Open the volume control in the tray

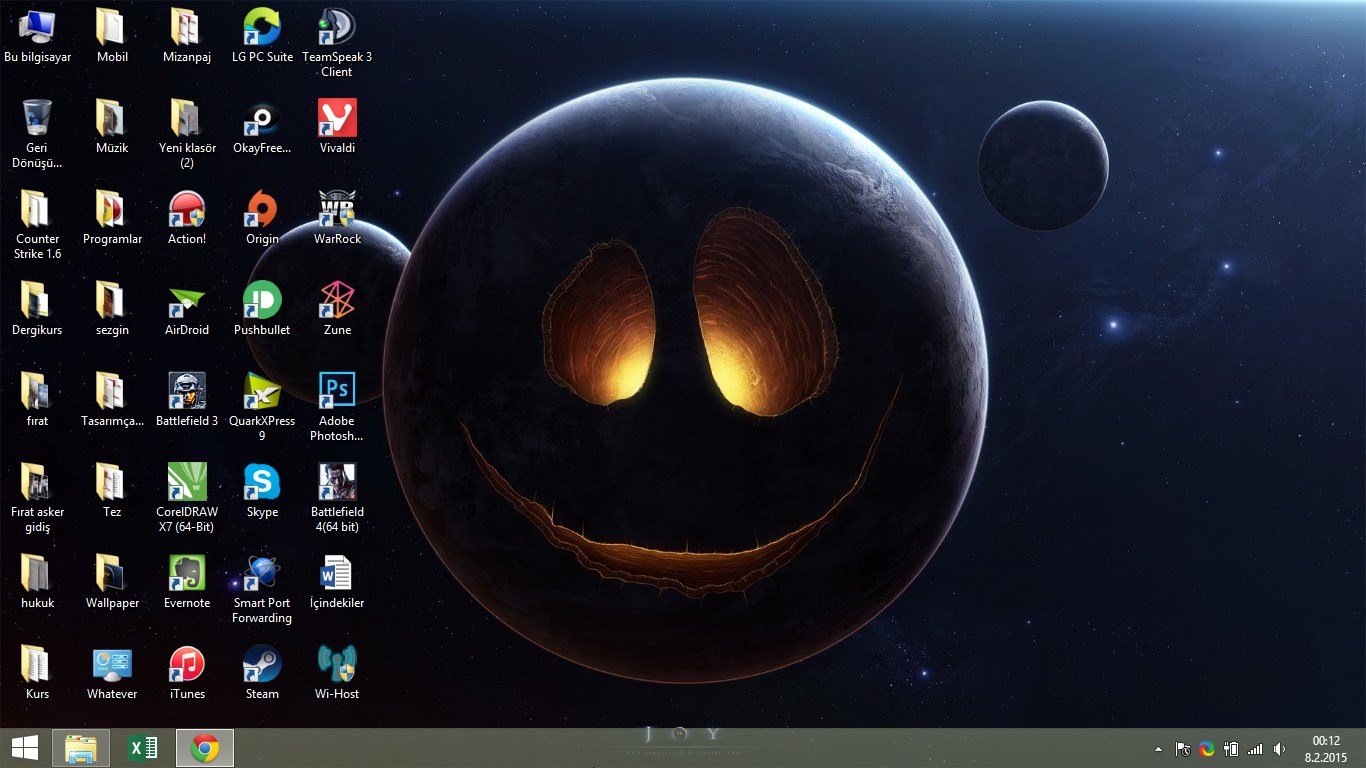point(1279,749)
